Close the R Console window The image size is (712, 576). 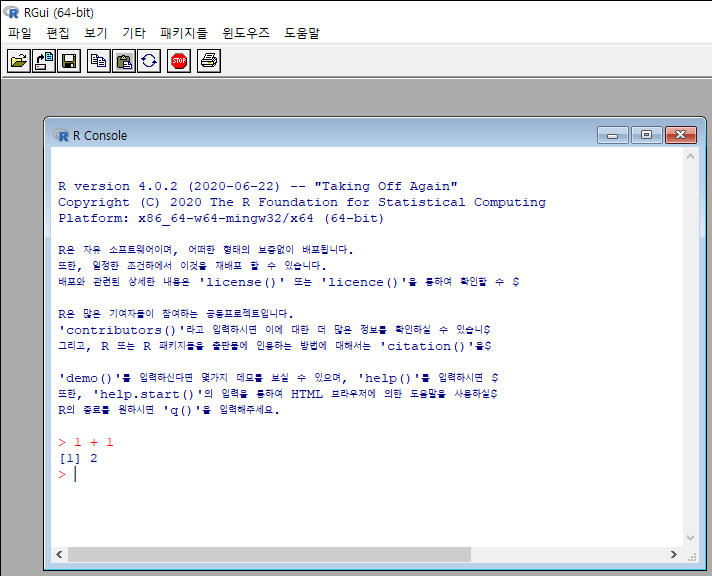click(x=680, y=135)
